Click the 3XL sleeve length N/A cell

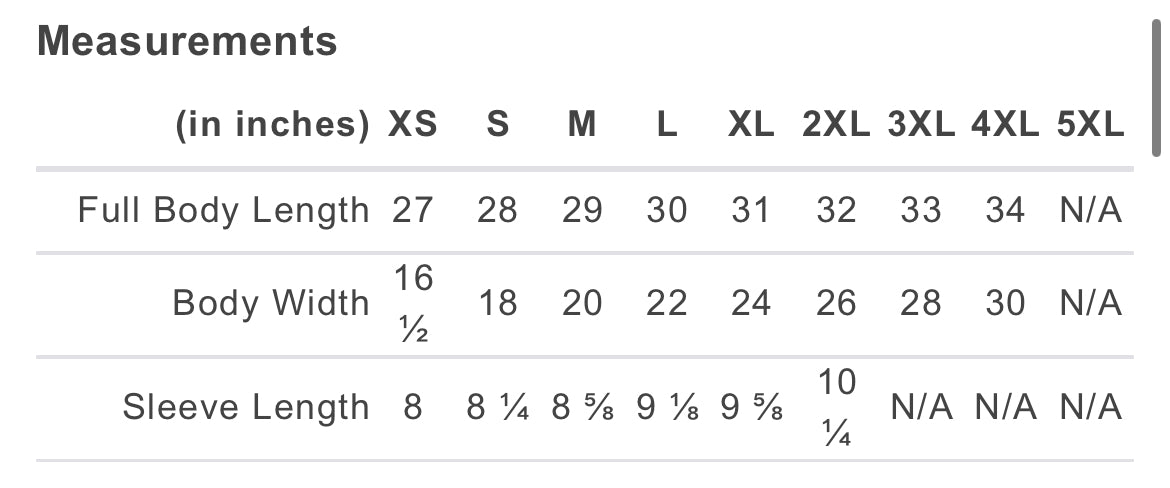tap(921, 407)
